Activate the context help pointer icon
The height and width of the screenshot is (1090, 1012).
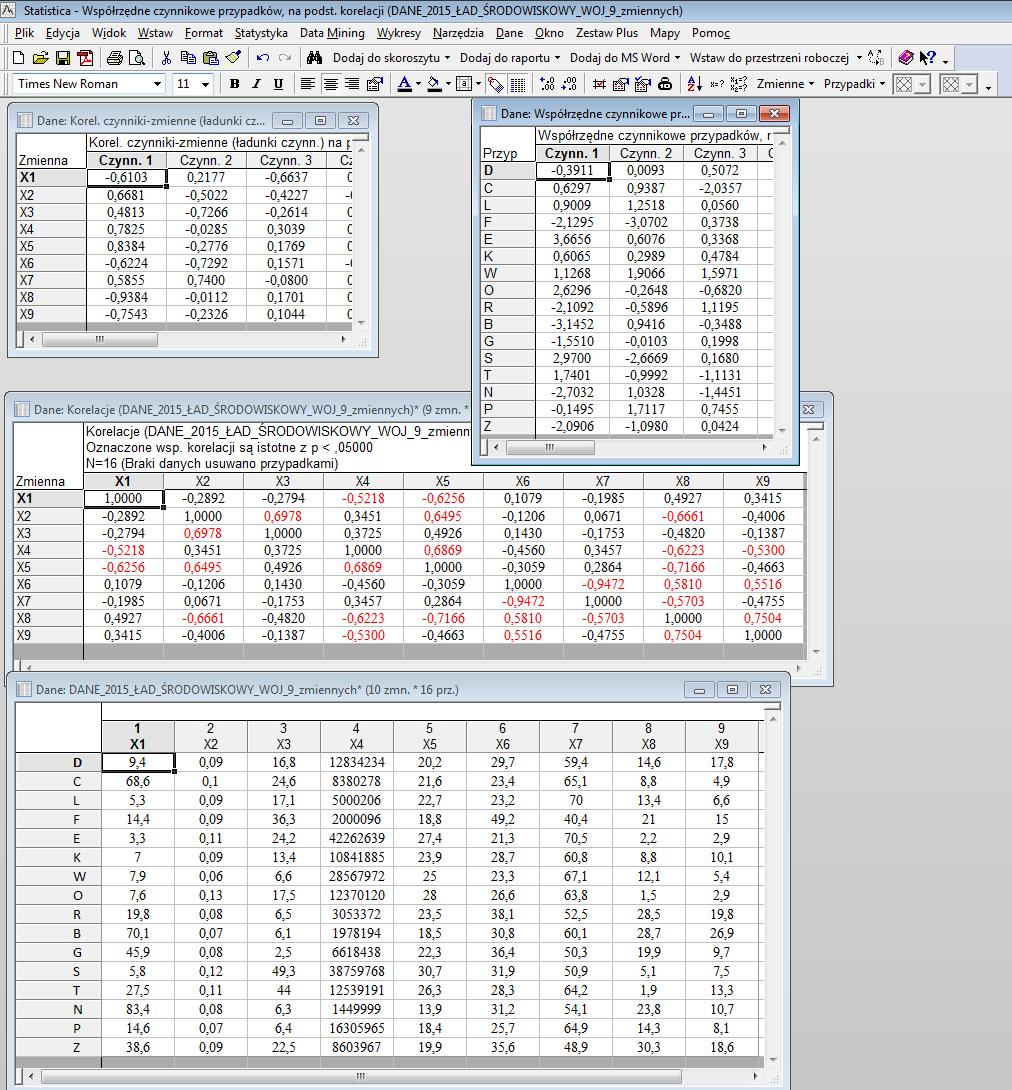927,58
